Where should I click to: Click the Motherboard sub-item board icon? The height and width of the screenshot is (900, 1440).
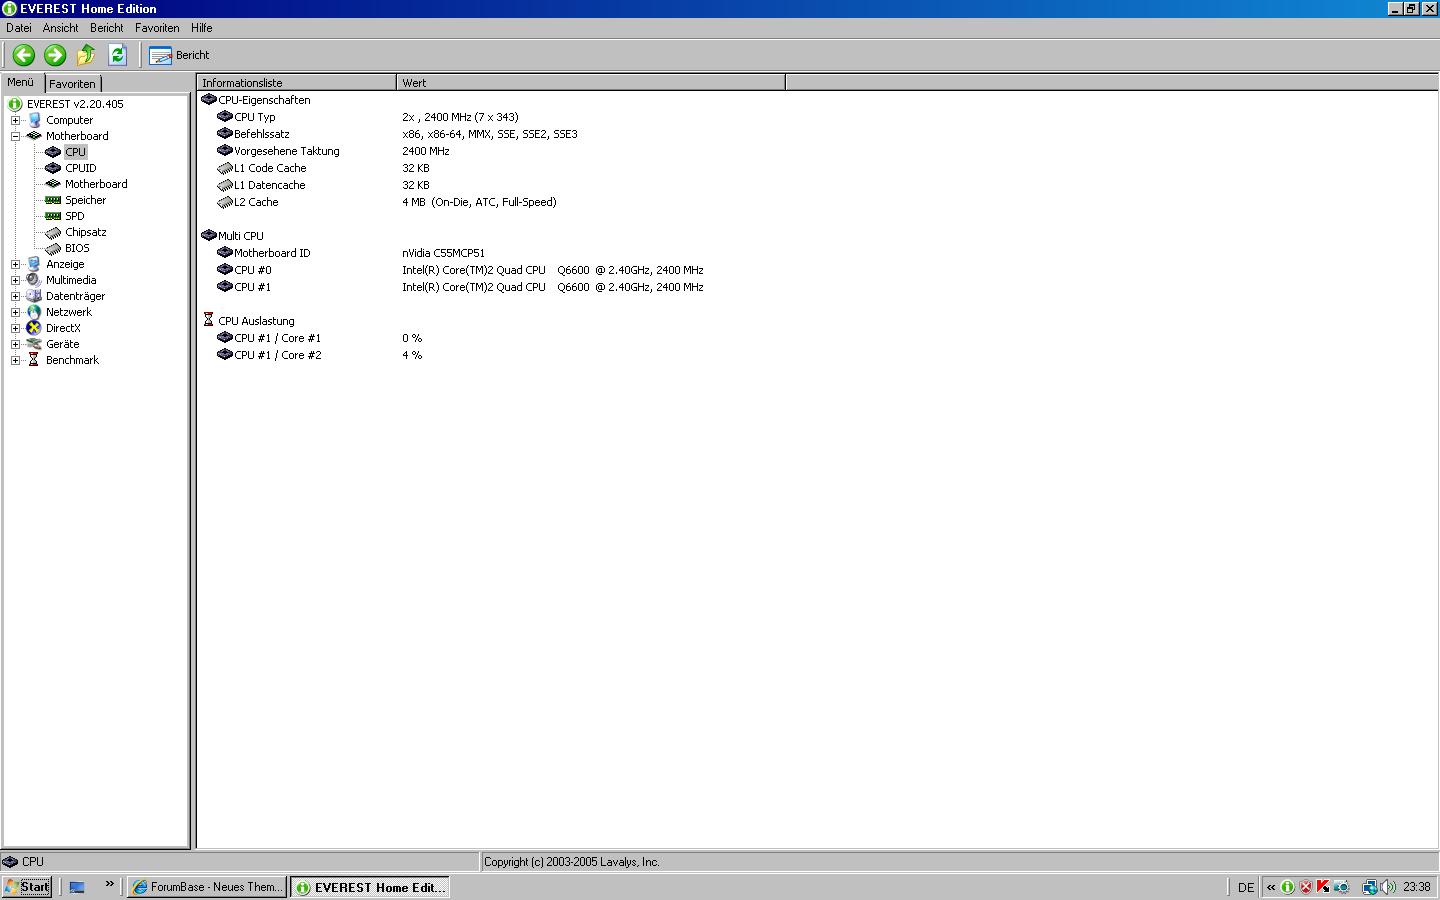point(53,184)
